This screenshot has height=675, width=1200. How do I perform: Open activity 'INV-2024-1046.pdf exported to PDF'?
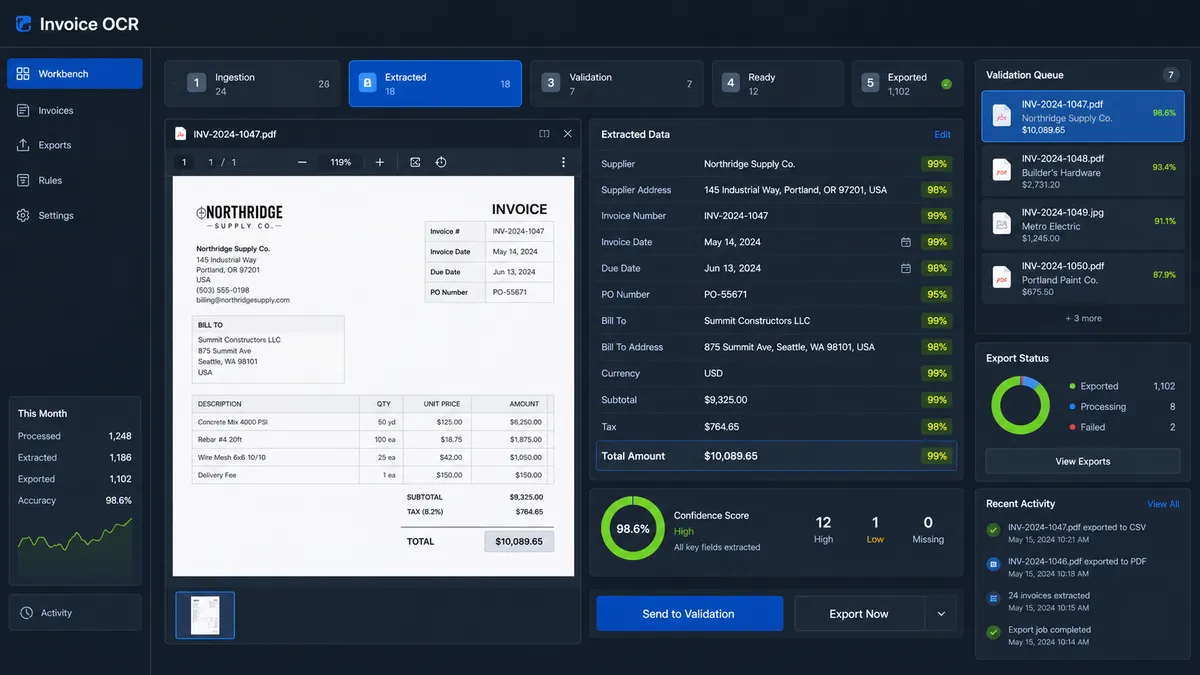pos(1082,567)
